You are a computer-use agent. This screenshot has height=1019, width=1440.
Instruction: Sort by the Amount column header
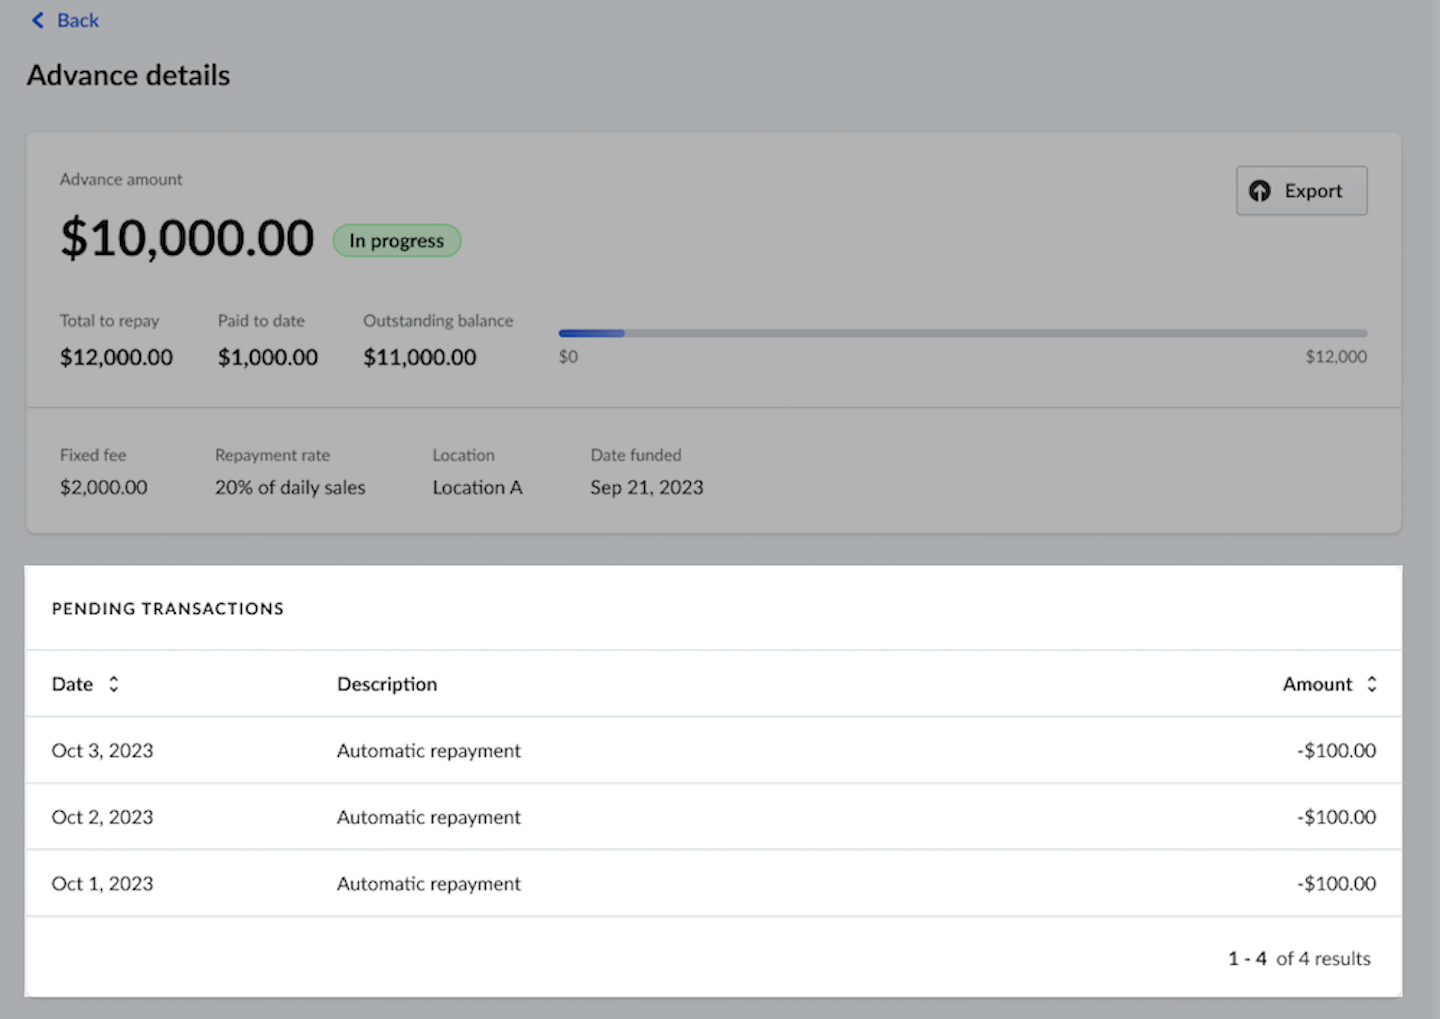1317,684
